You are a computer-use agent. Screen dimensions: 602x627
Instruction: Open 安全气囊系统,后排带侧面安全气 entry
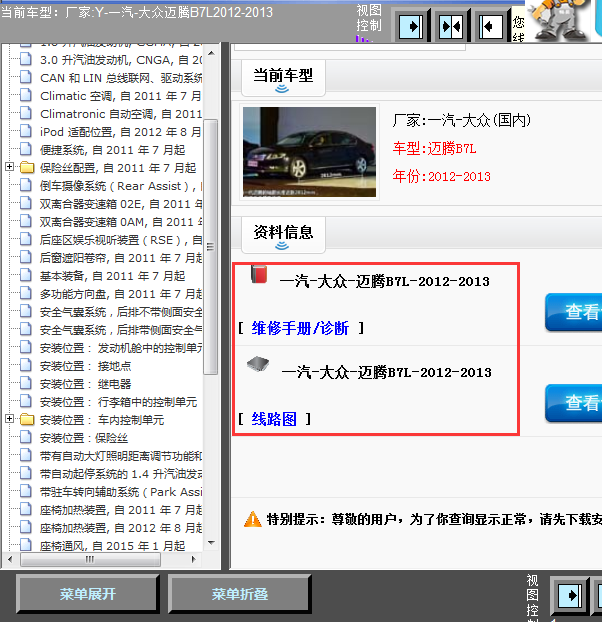121,330
